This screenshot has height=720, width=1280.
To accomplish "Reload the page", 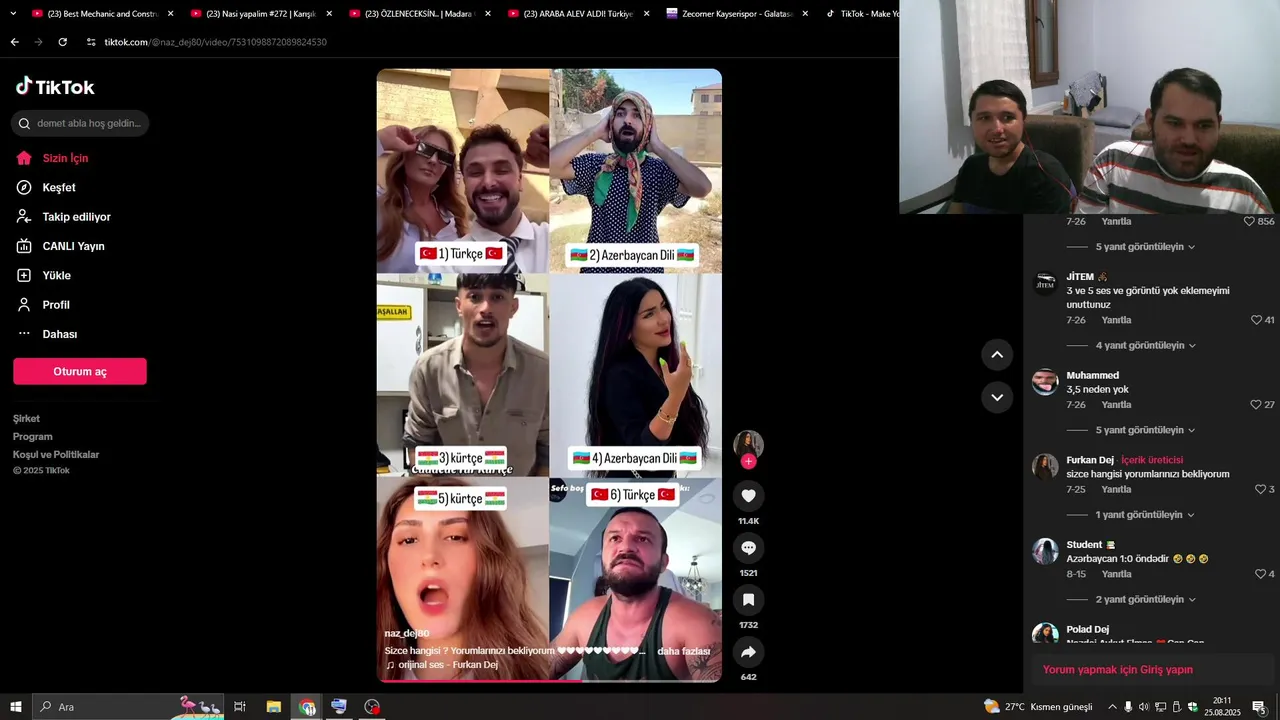I will click(62, 42).
